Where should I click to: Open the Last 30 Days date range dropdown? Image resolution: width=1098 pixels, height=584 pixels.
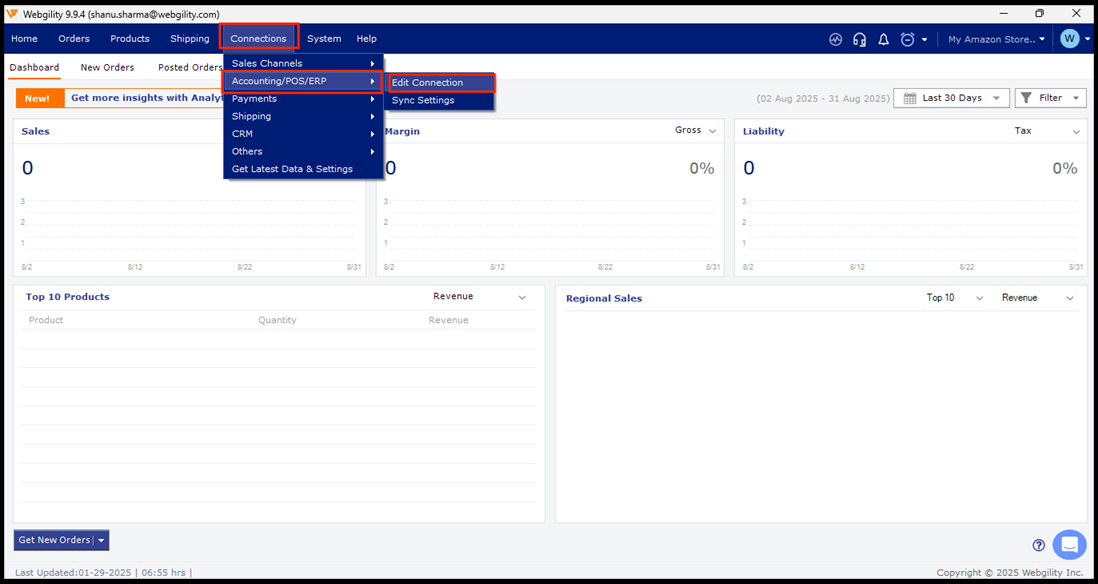[x=950, y=98]
